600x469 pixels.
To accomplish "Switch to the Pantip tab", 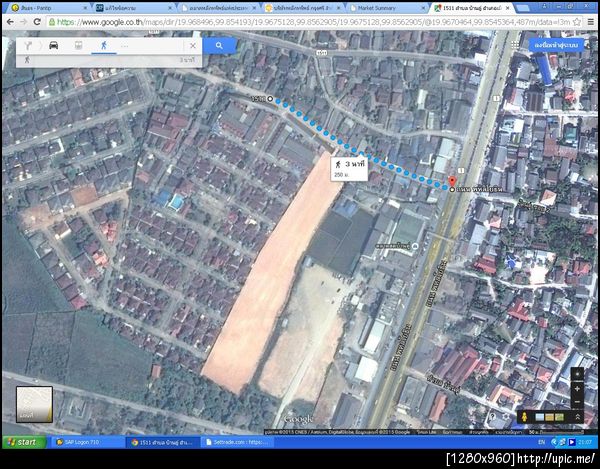I will point(49,8).
